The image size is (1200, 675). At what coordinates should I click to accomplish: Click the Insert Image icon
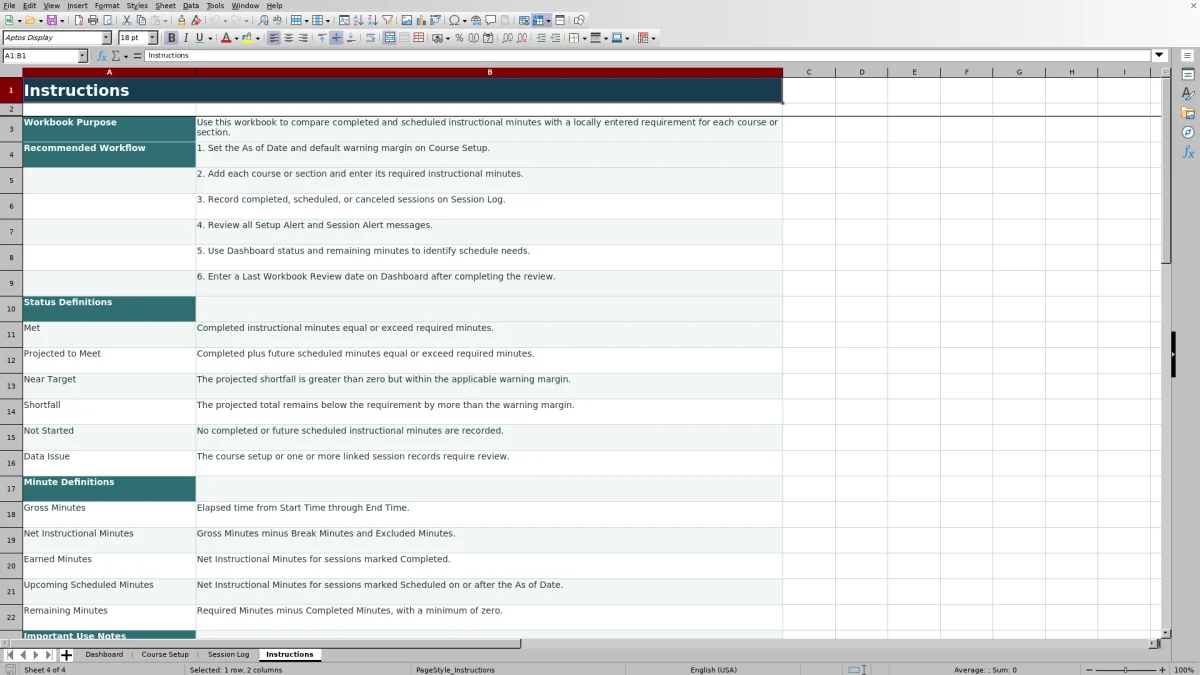click(x=406, y=20)
